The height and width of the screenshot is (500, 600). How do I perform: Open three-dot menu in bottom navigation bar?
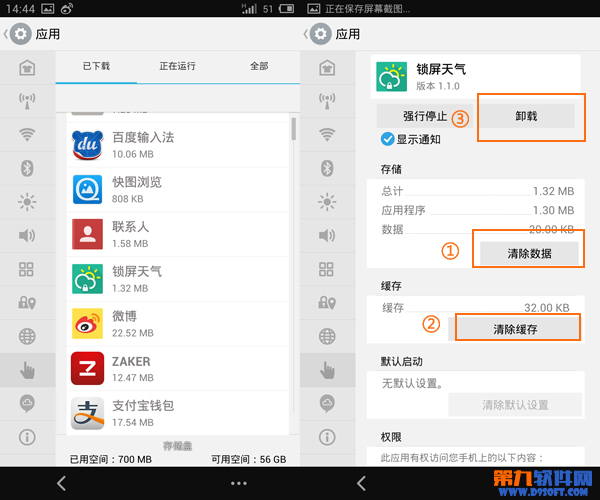click(239, 484)
